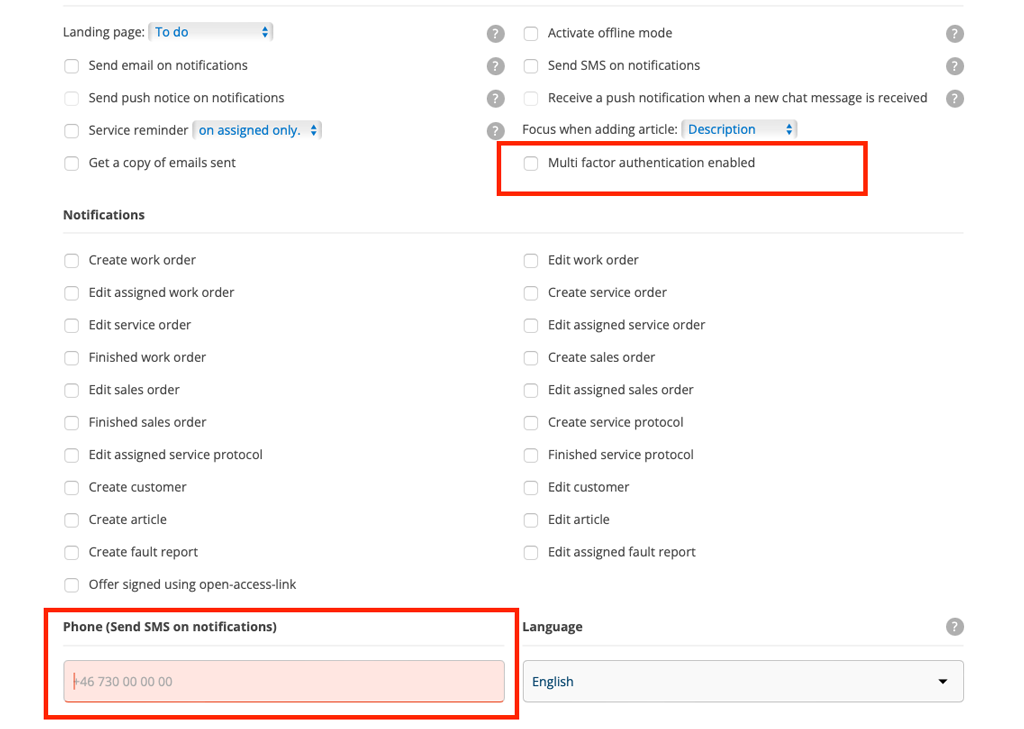Open the Landing page To do dropdown

coord(211,32)
